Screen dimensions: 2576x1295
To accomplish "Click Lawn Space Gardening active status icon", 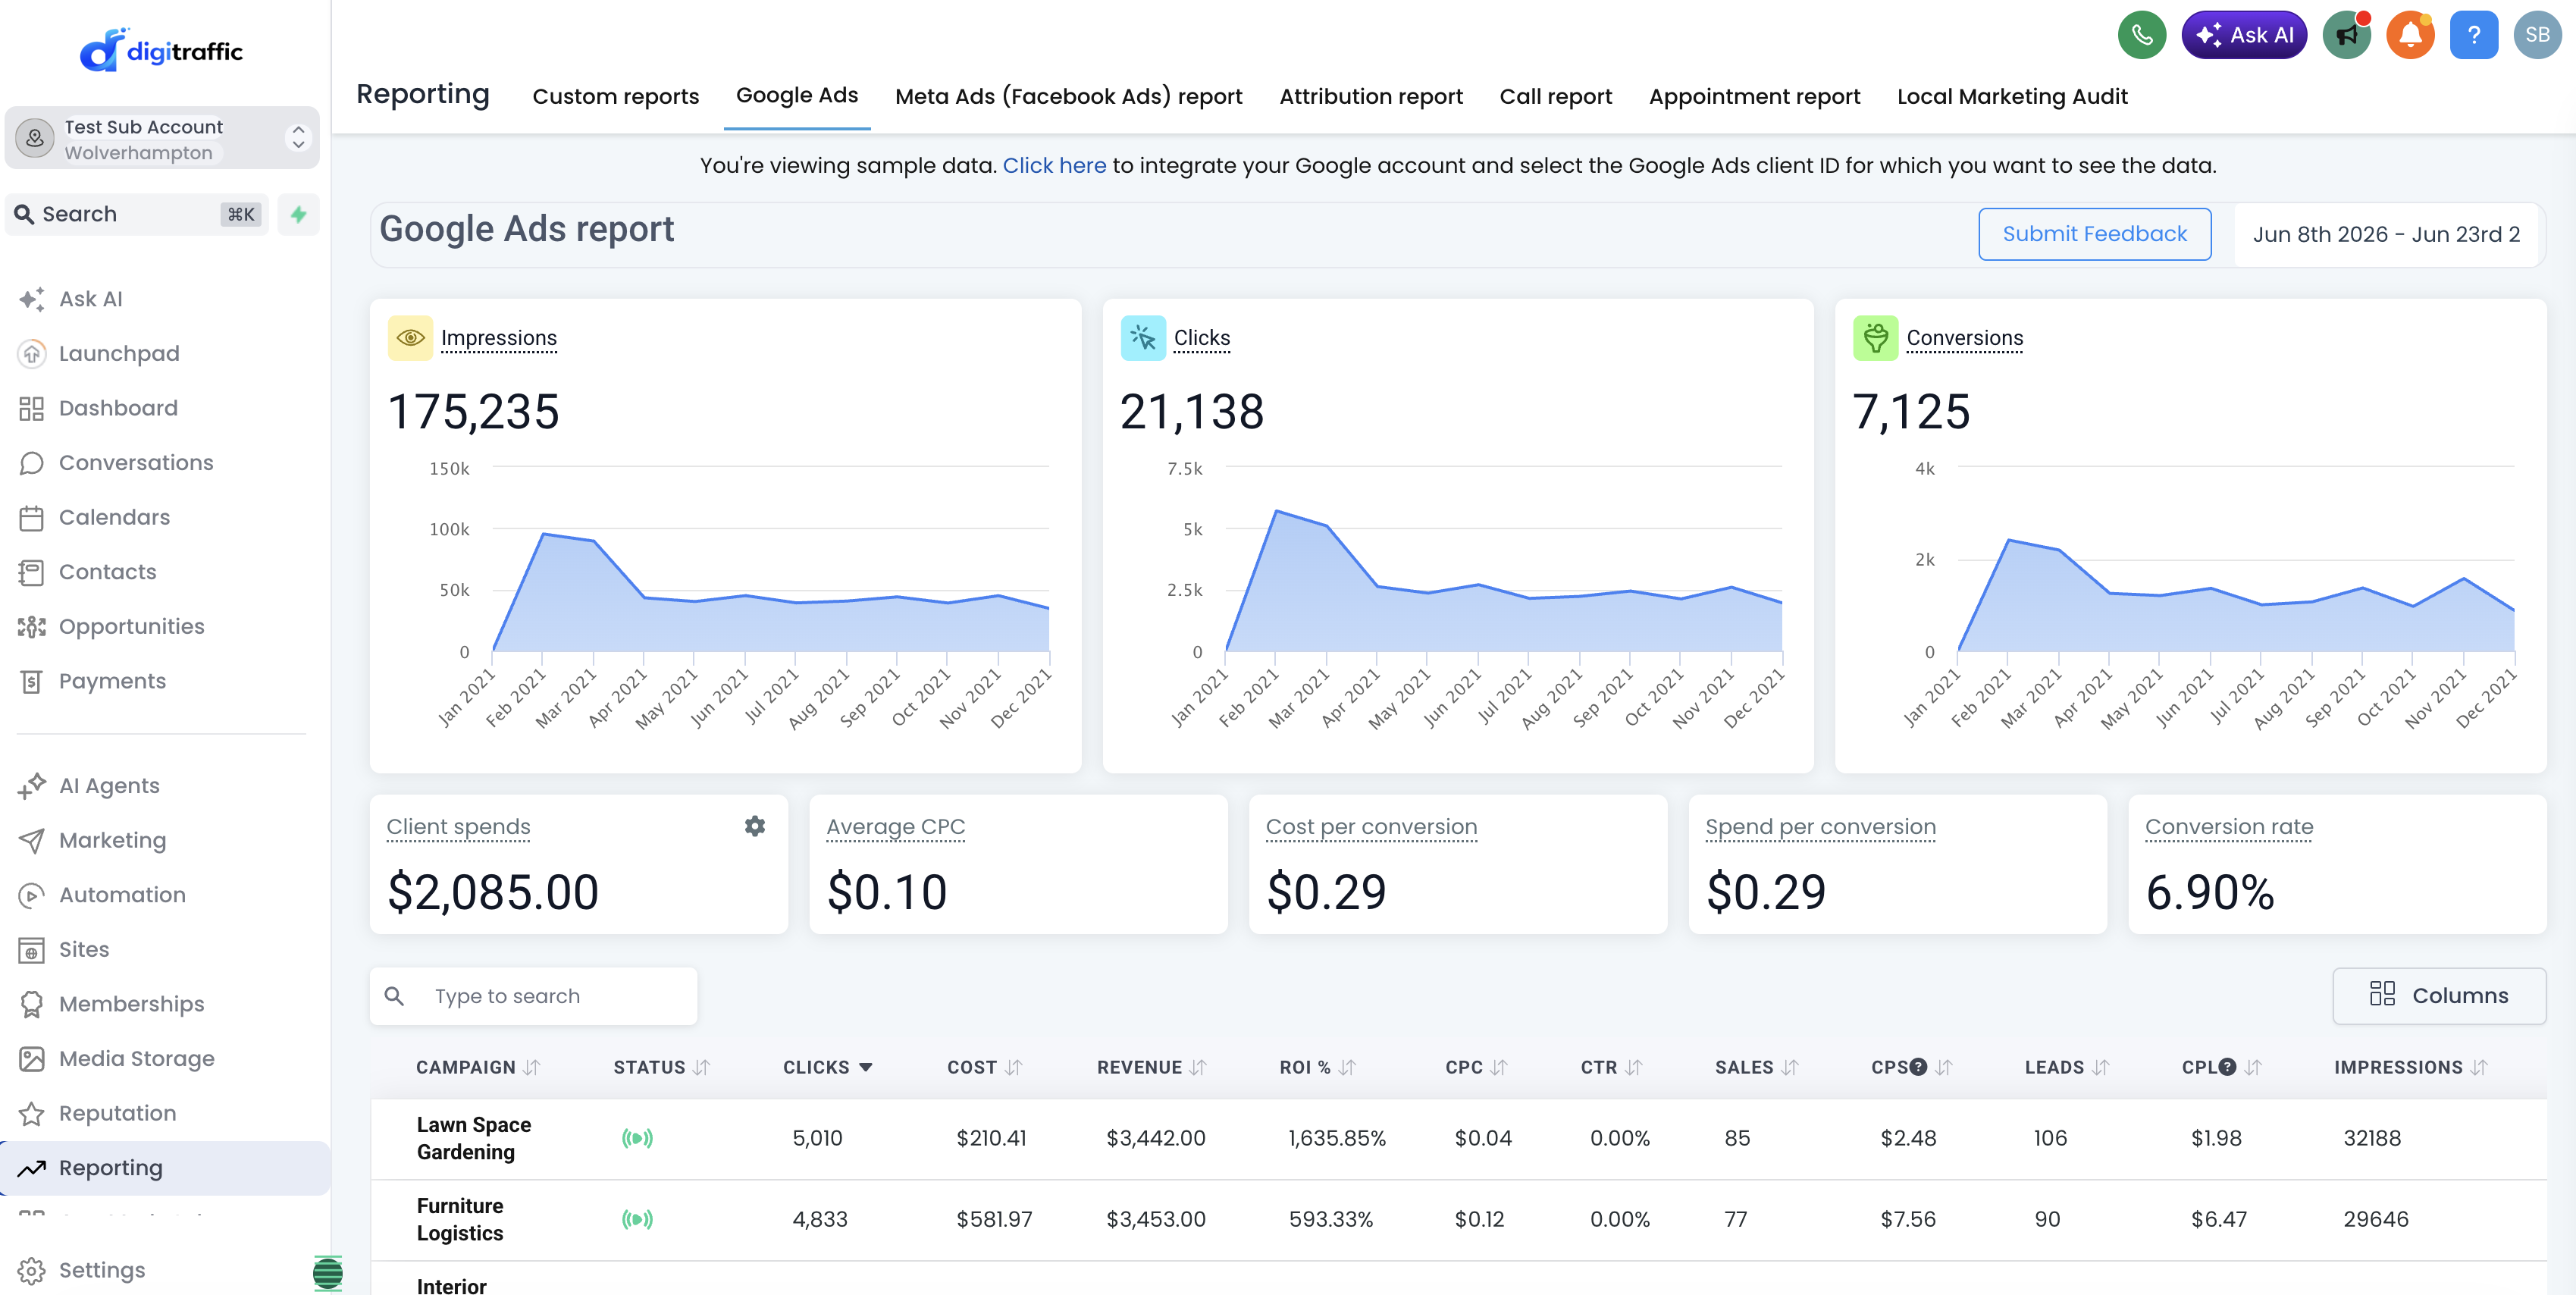I will pos(637,1138).
